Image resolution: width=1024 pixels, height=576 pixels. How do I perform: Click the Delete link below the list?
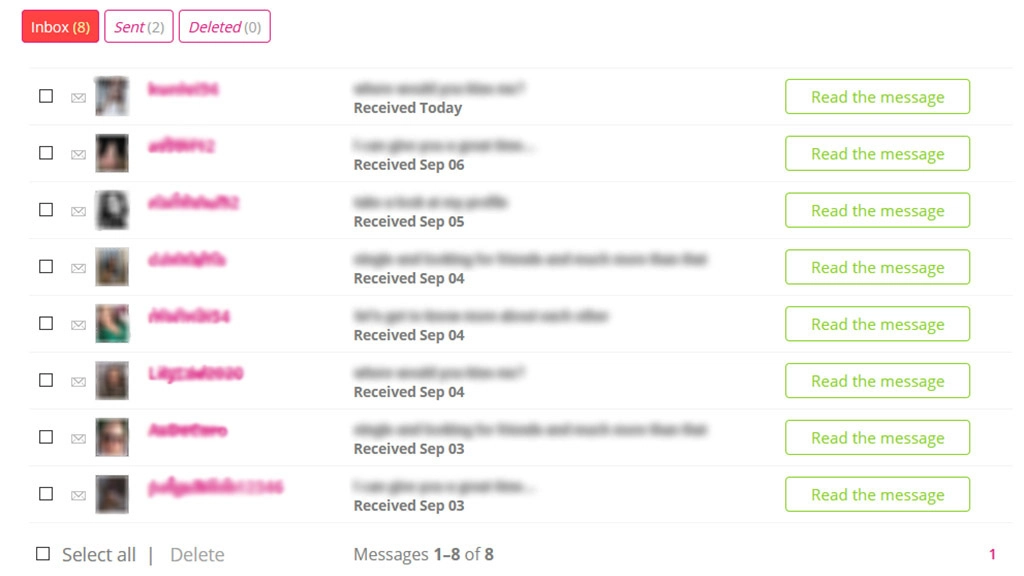(197, 555)
